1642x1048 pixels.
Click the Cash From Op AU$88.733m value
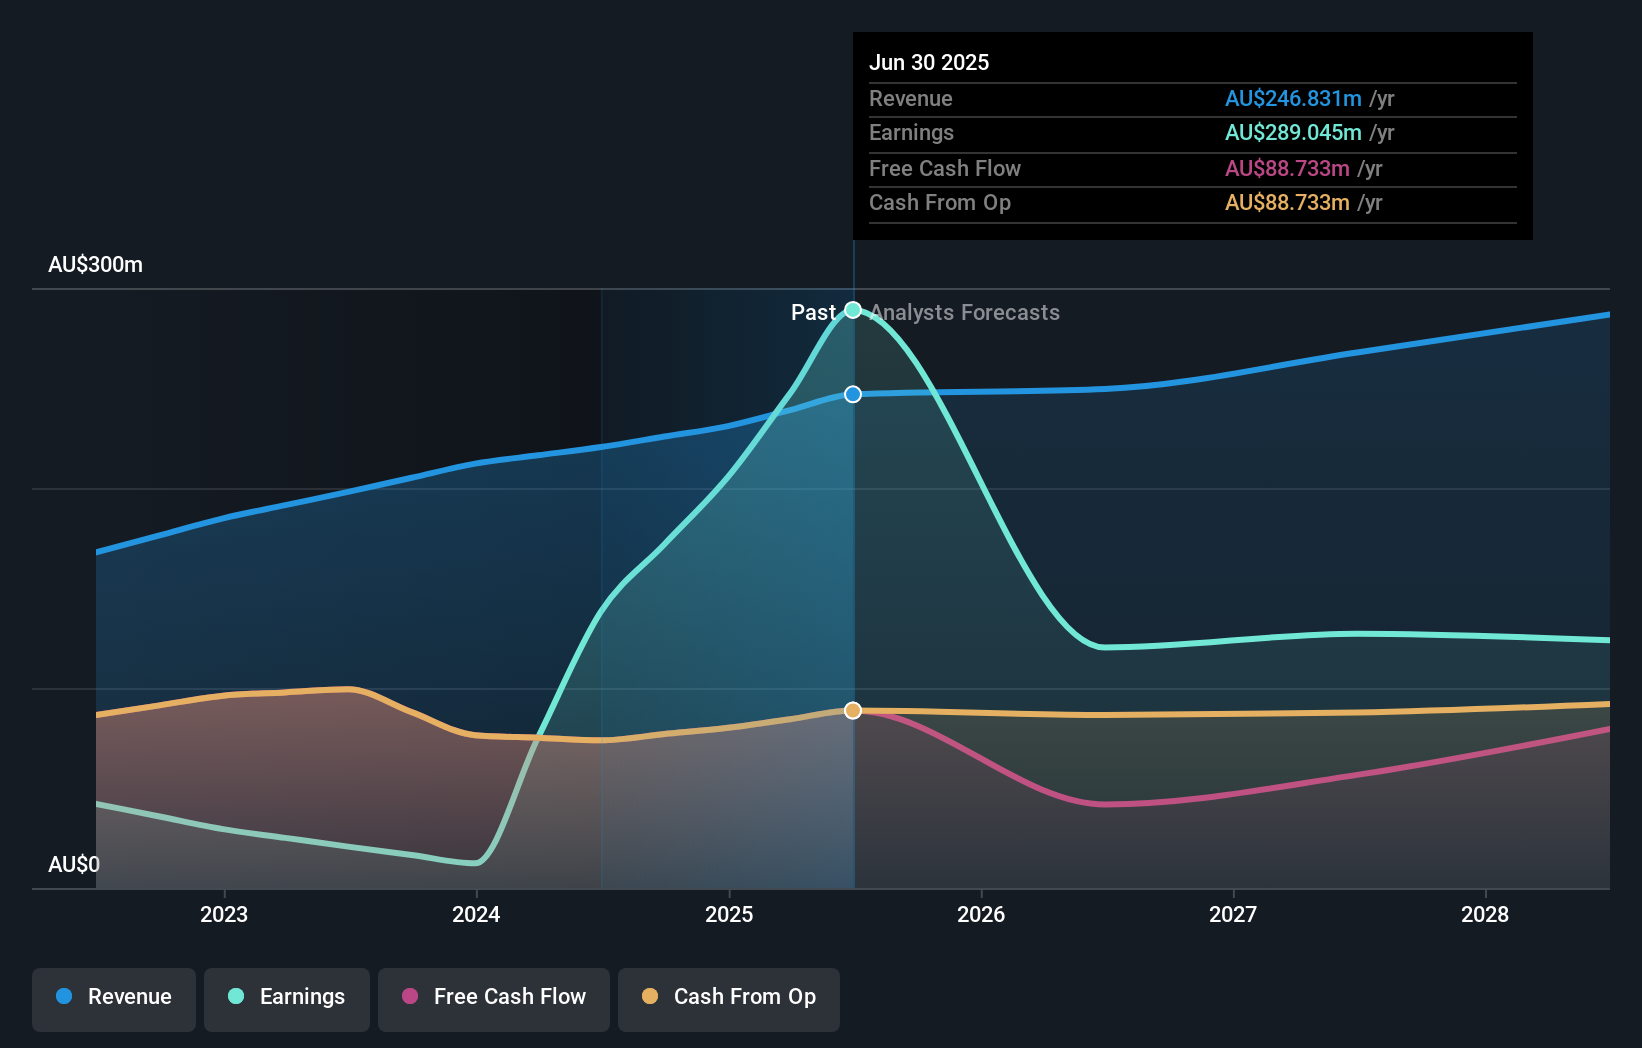click(1287, 202)
